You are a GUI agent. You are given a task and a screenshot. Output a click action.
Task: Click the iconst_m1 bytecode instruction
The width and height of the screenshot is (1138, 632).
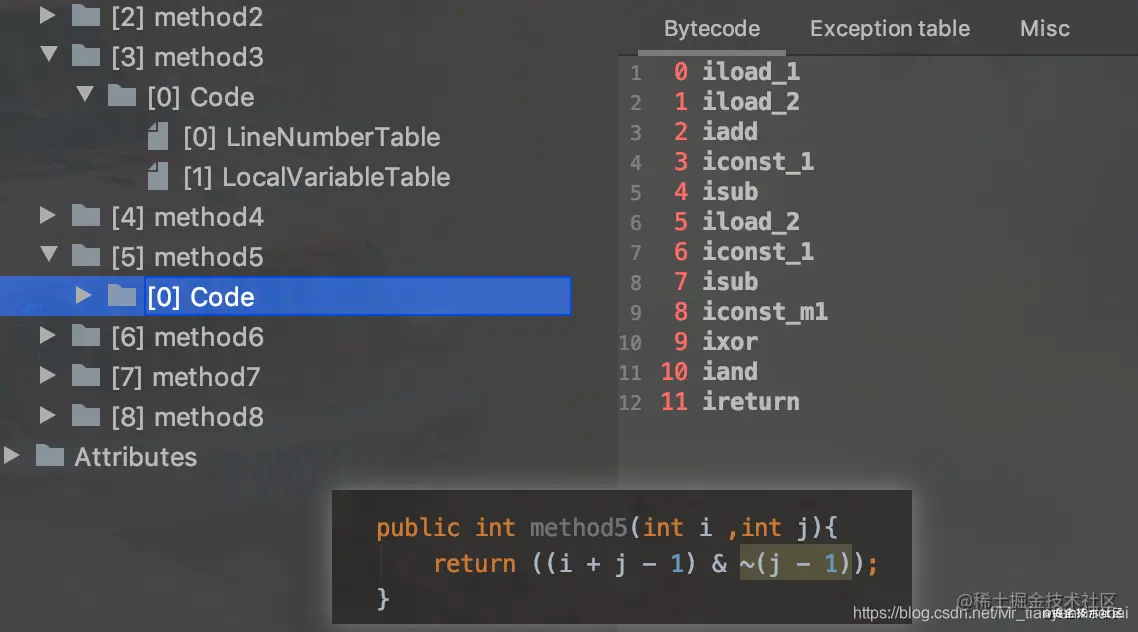764,311
